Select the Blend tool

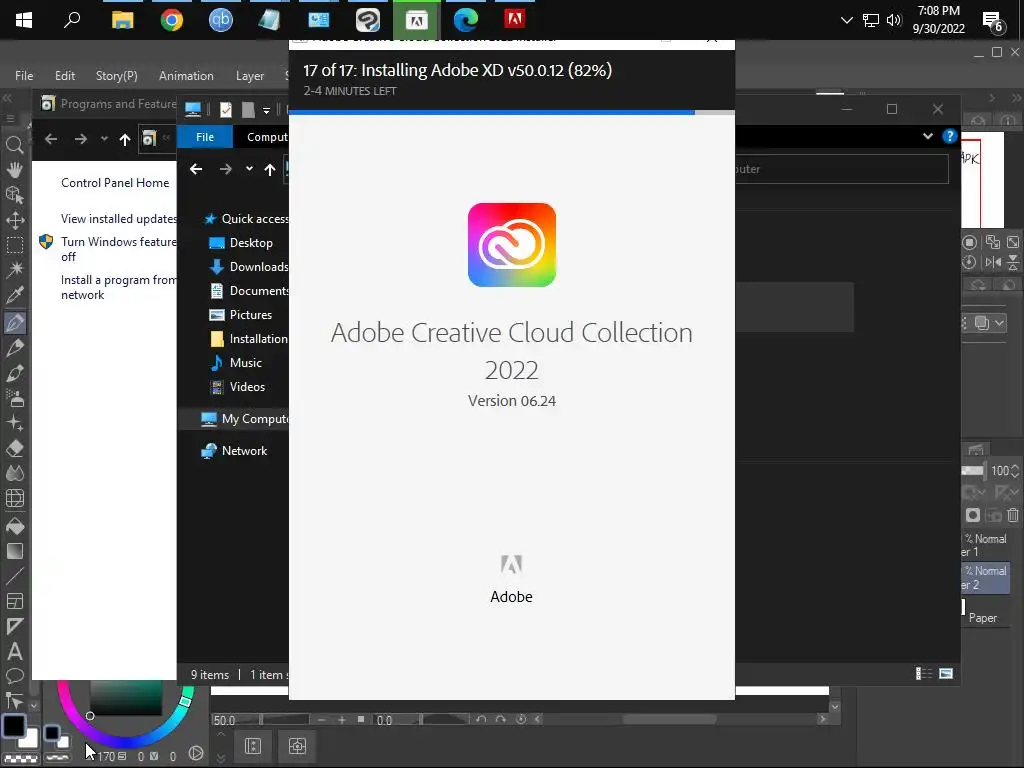pos(14,473)
